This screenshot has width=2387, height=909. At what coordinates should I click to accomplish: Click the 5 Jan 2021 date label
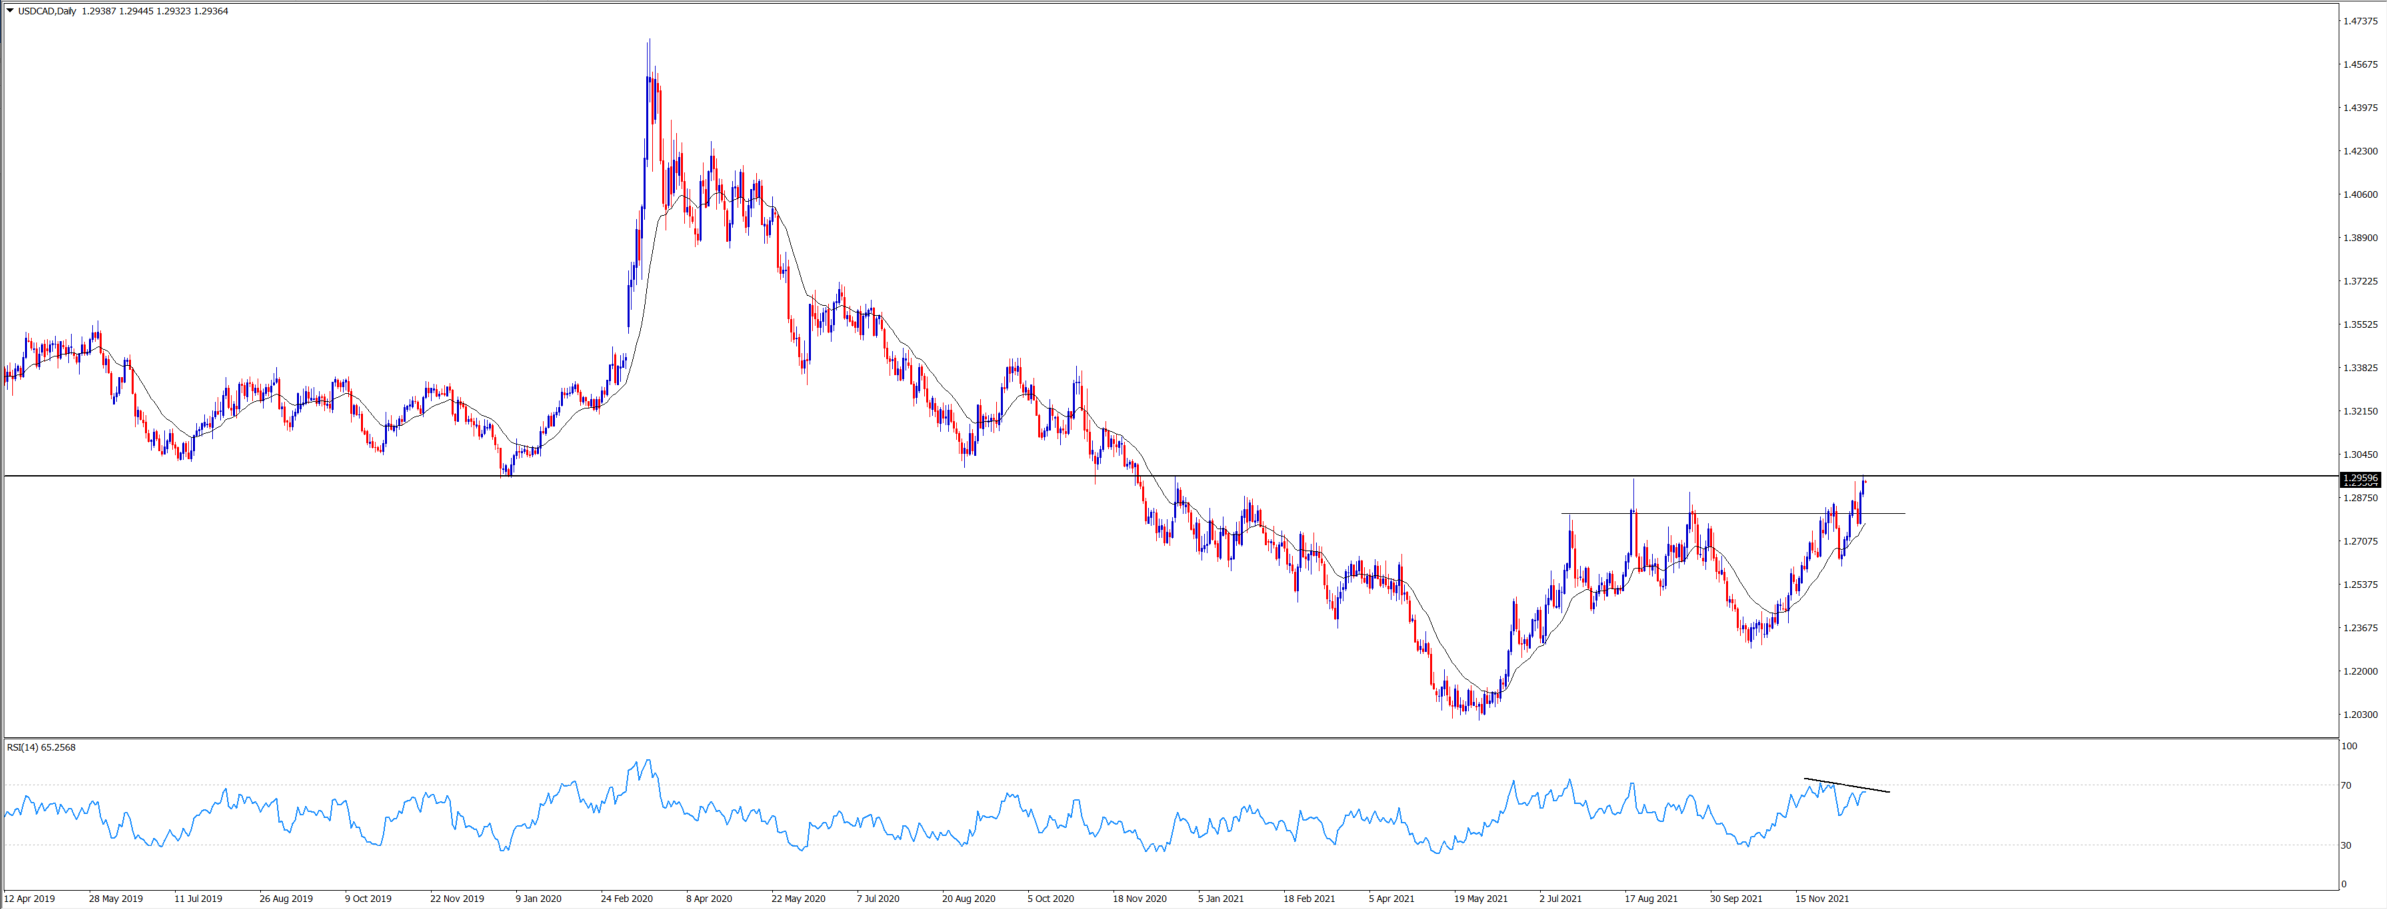click(x=1221, y=899)
